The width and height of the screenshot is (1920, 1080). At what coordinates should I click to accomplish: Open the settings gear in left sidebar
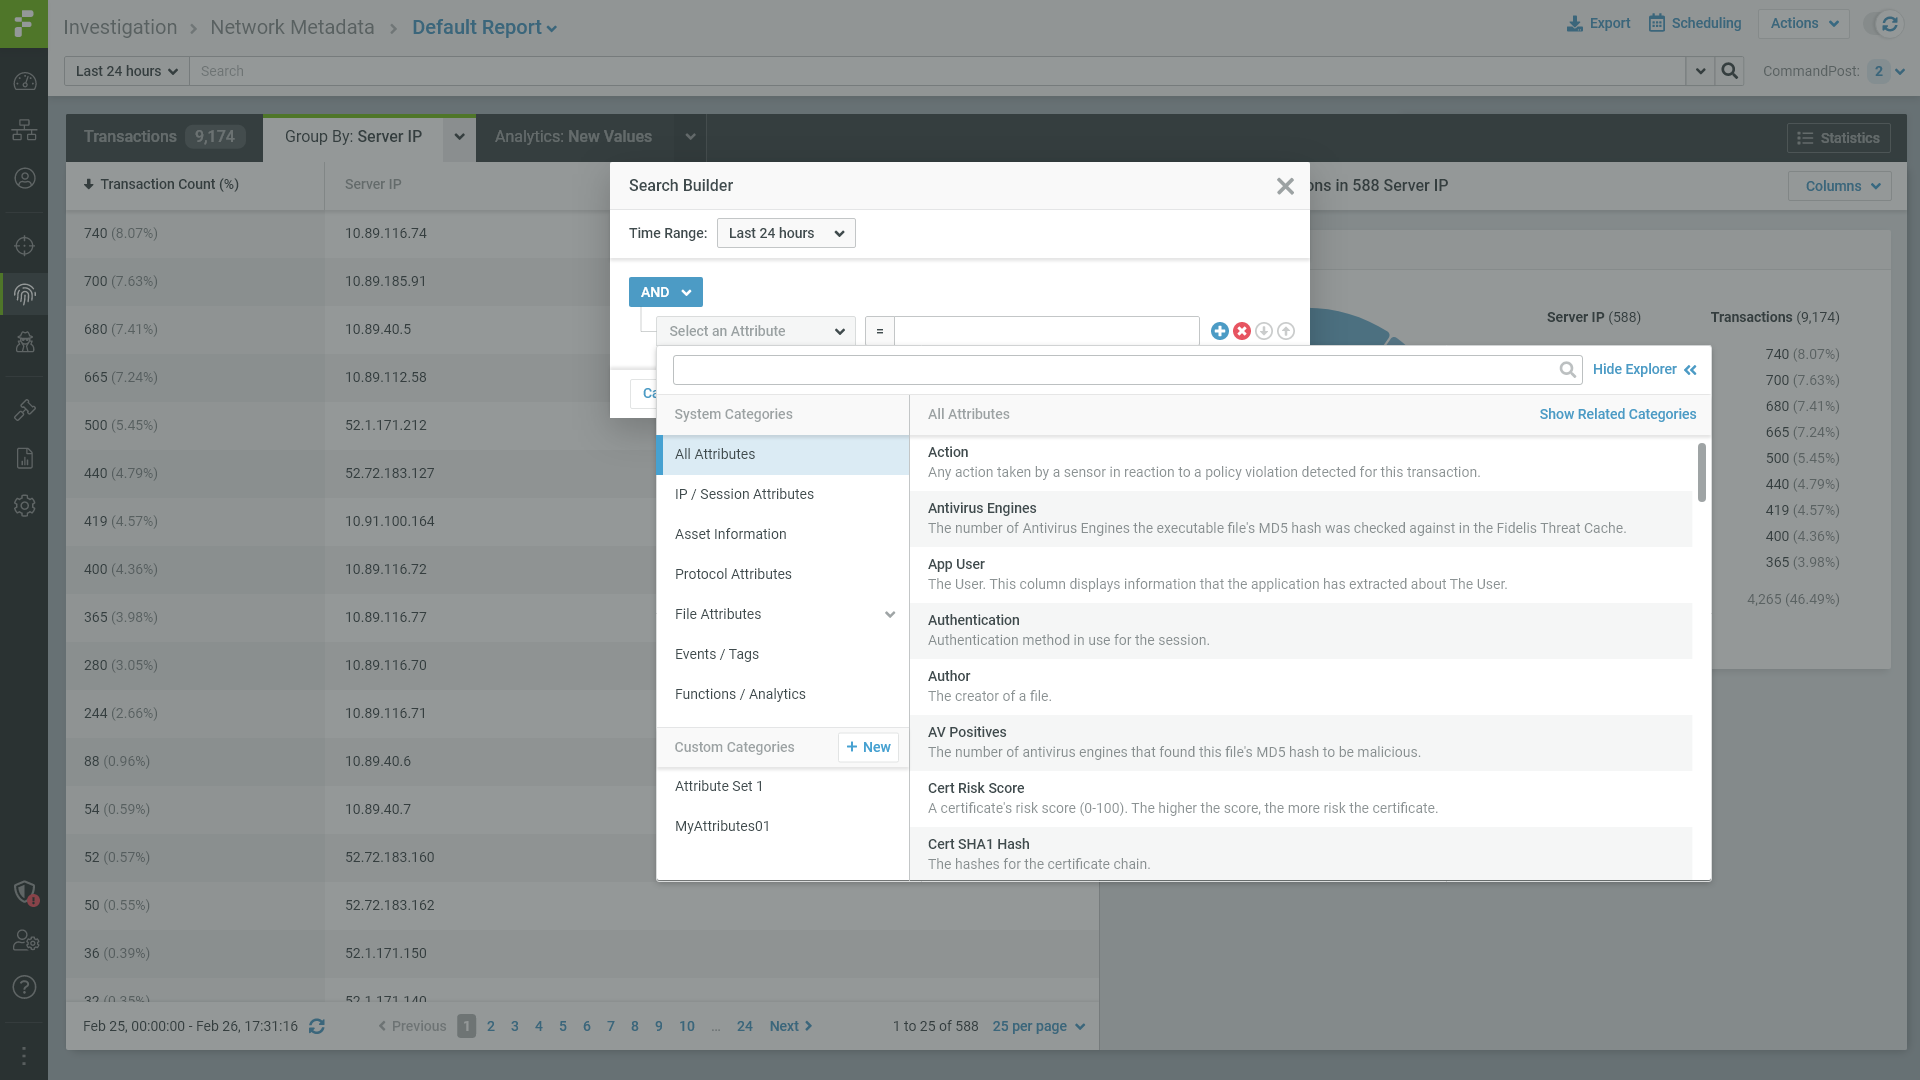(x=24, y=506)
